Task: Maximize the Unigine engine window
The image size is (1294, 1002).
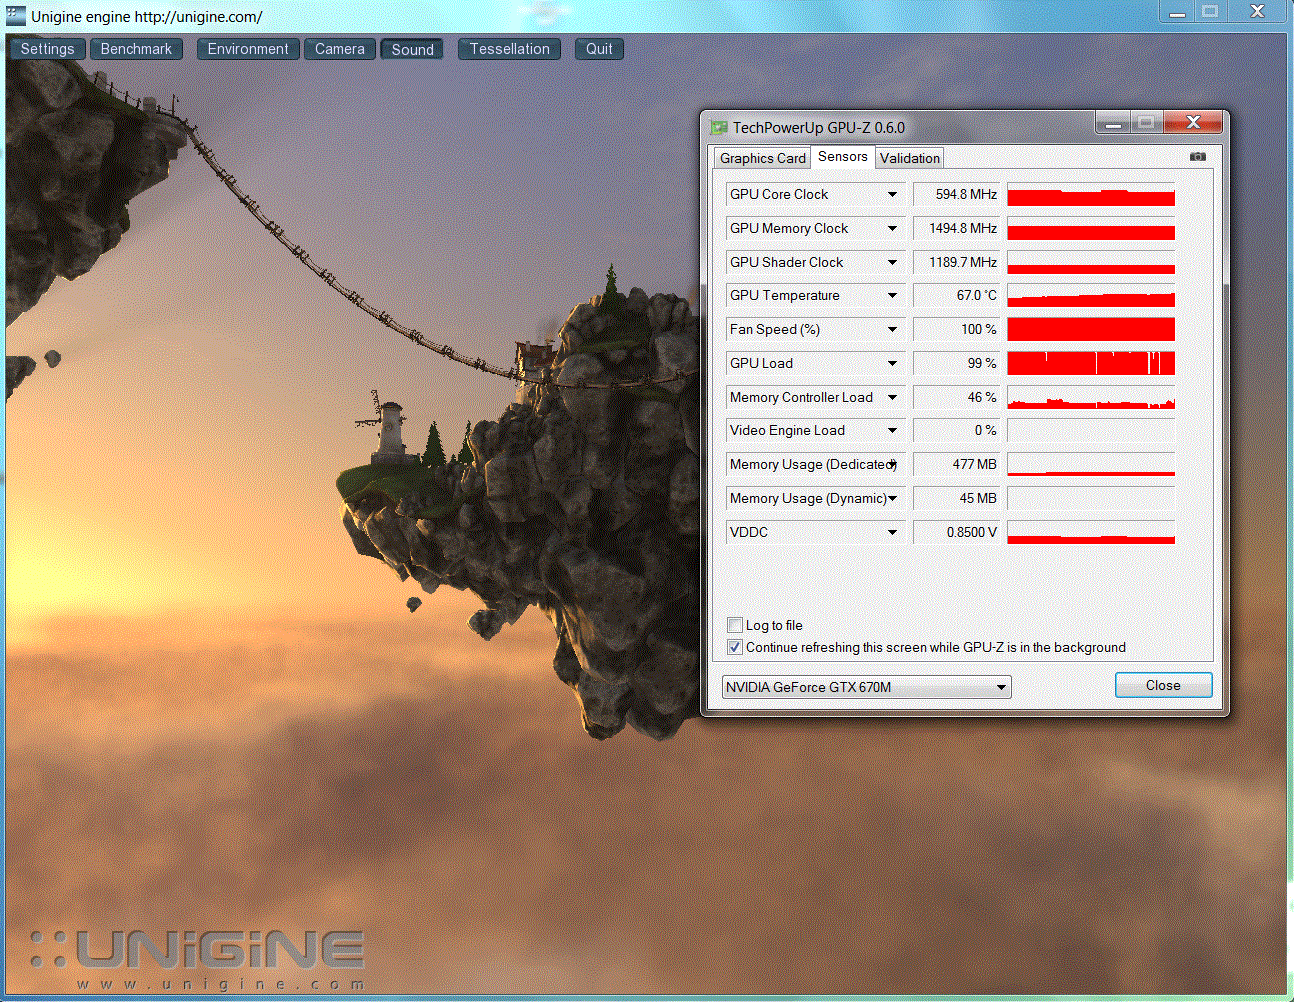Action: 1210,11
